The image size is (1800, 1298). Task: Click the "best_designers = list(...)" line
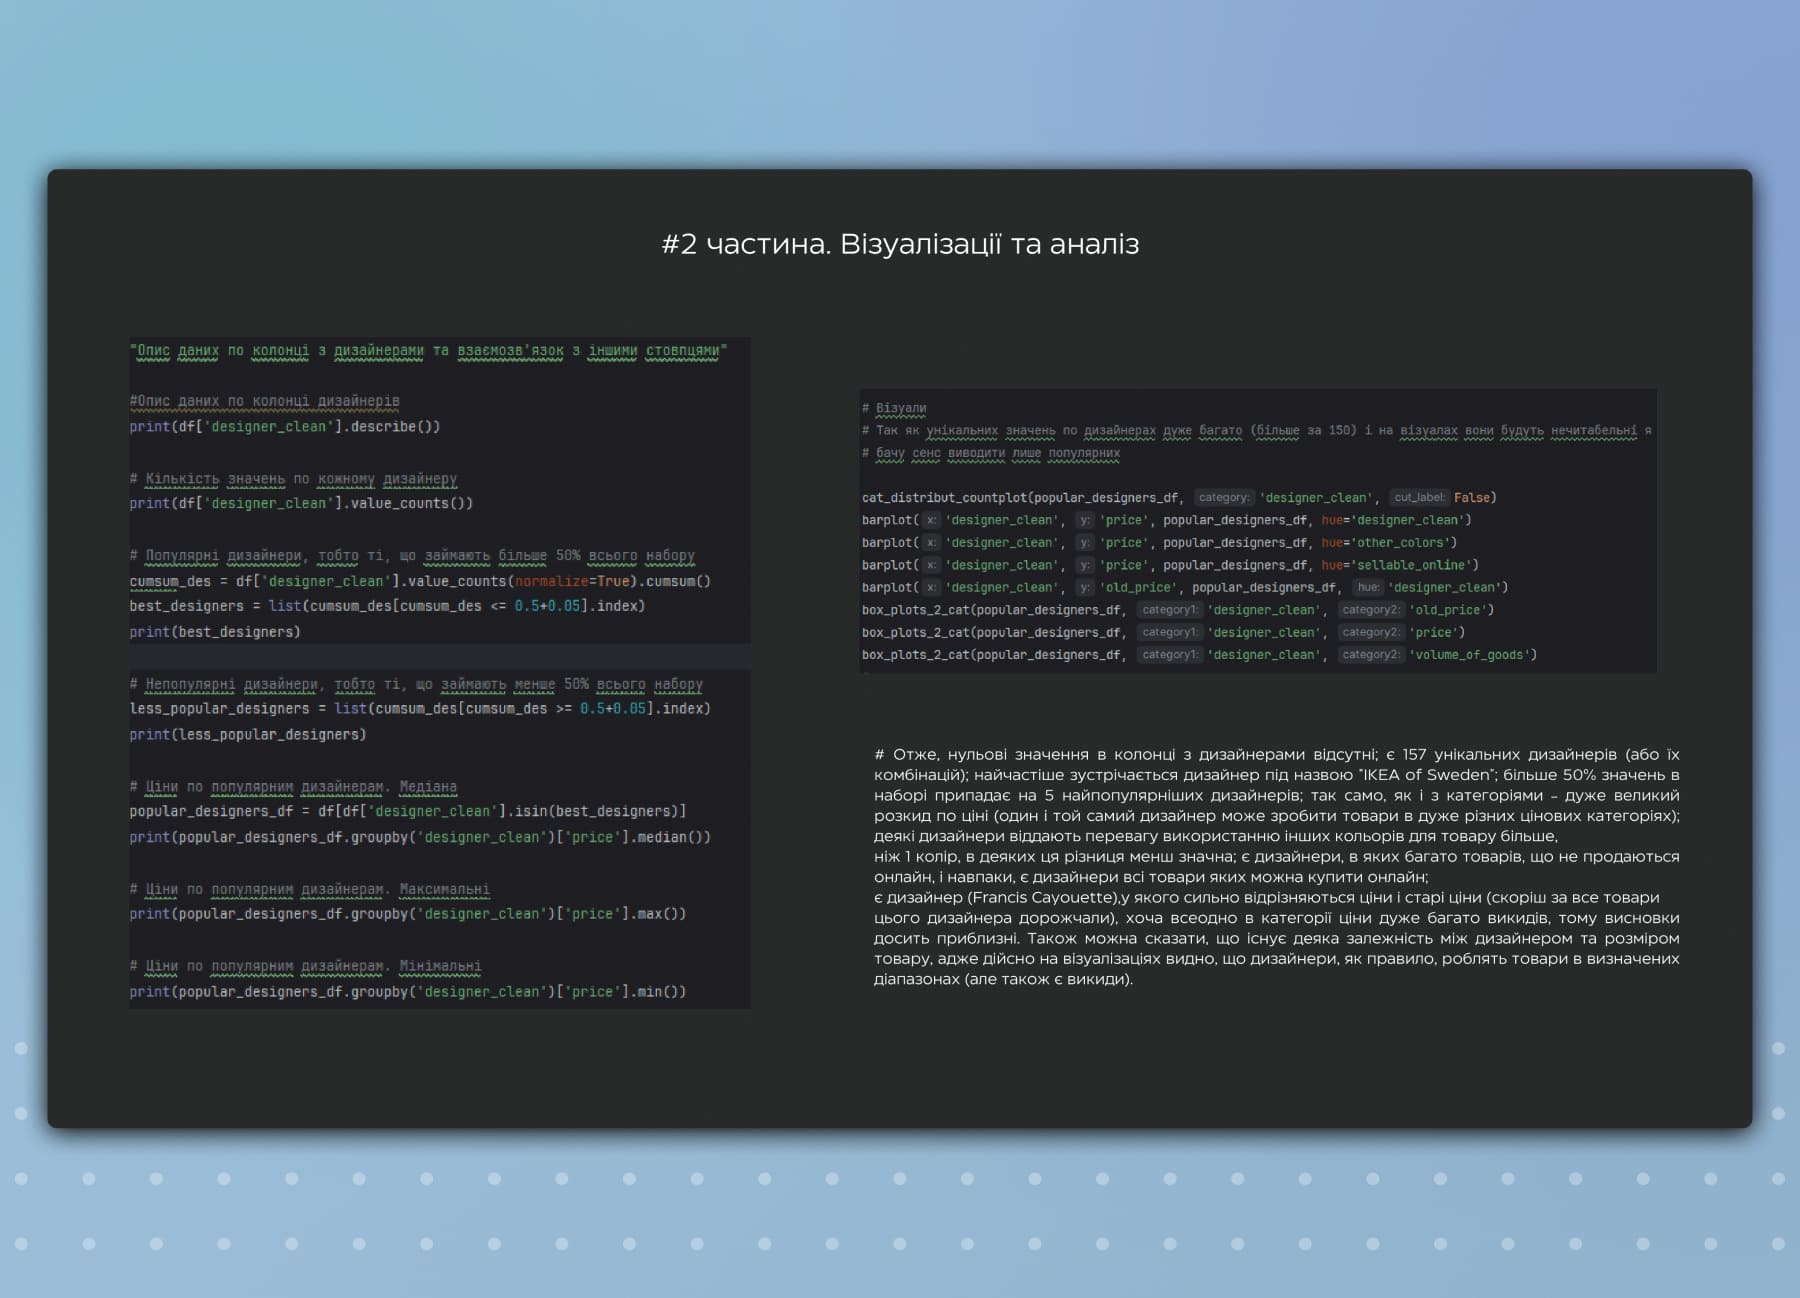tap(387, 607)
